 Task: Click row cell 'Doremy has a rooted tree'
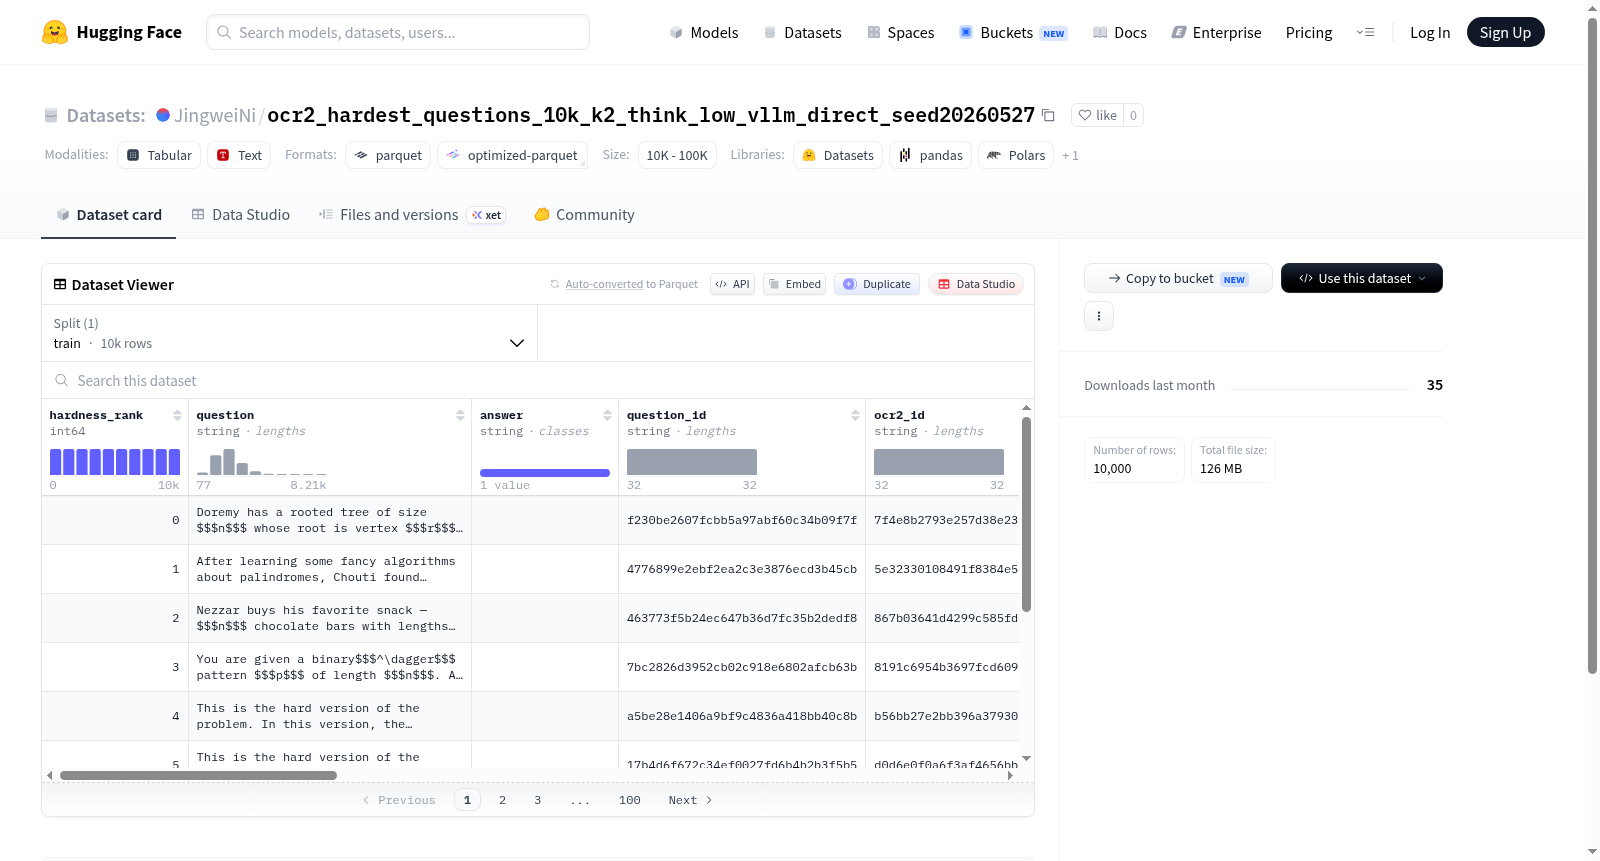coord(330,520)
